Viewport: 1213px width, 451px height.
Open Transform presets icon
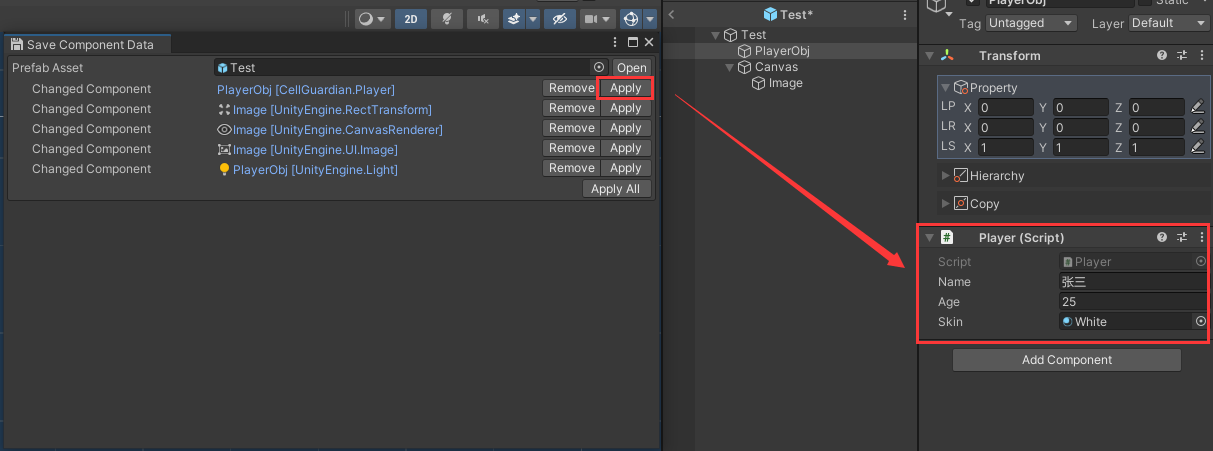1181,56
